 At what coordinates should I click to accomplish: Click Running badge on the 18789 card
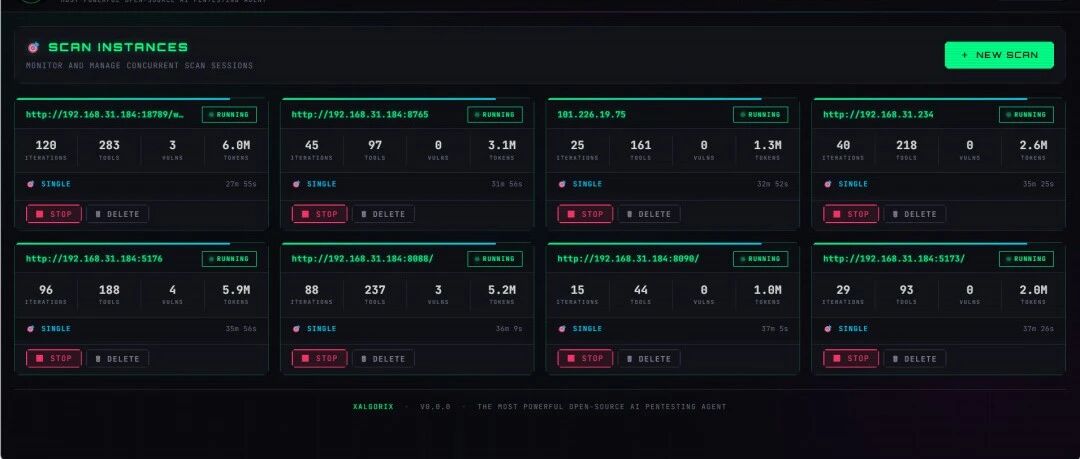point(229,114)
